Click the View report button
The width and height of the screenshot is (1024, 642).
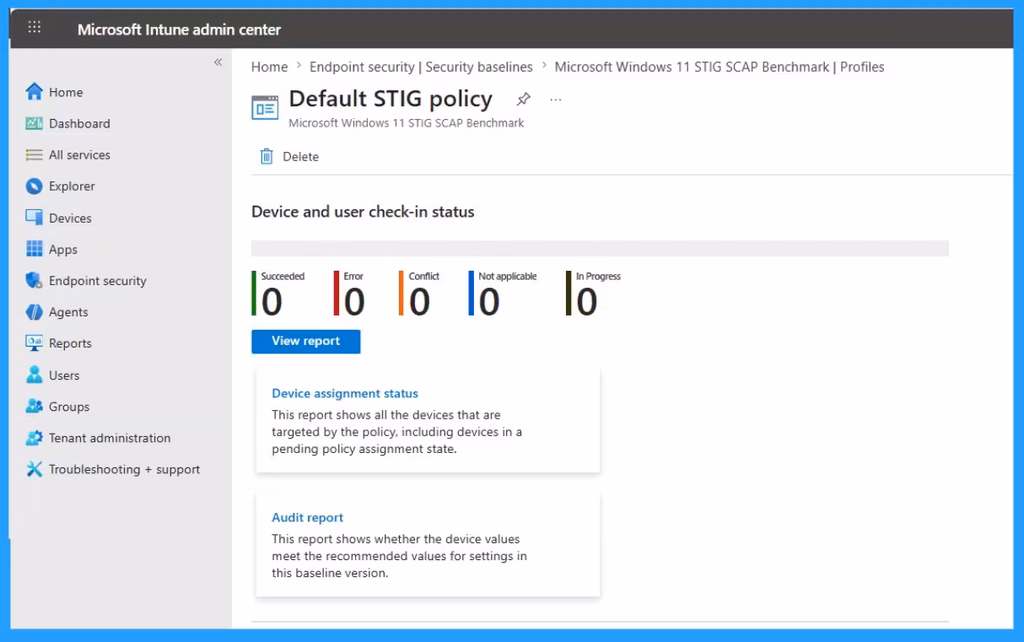coord(306,341)
